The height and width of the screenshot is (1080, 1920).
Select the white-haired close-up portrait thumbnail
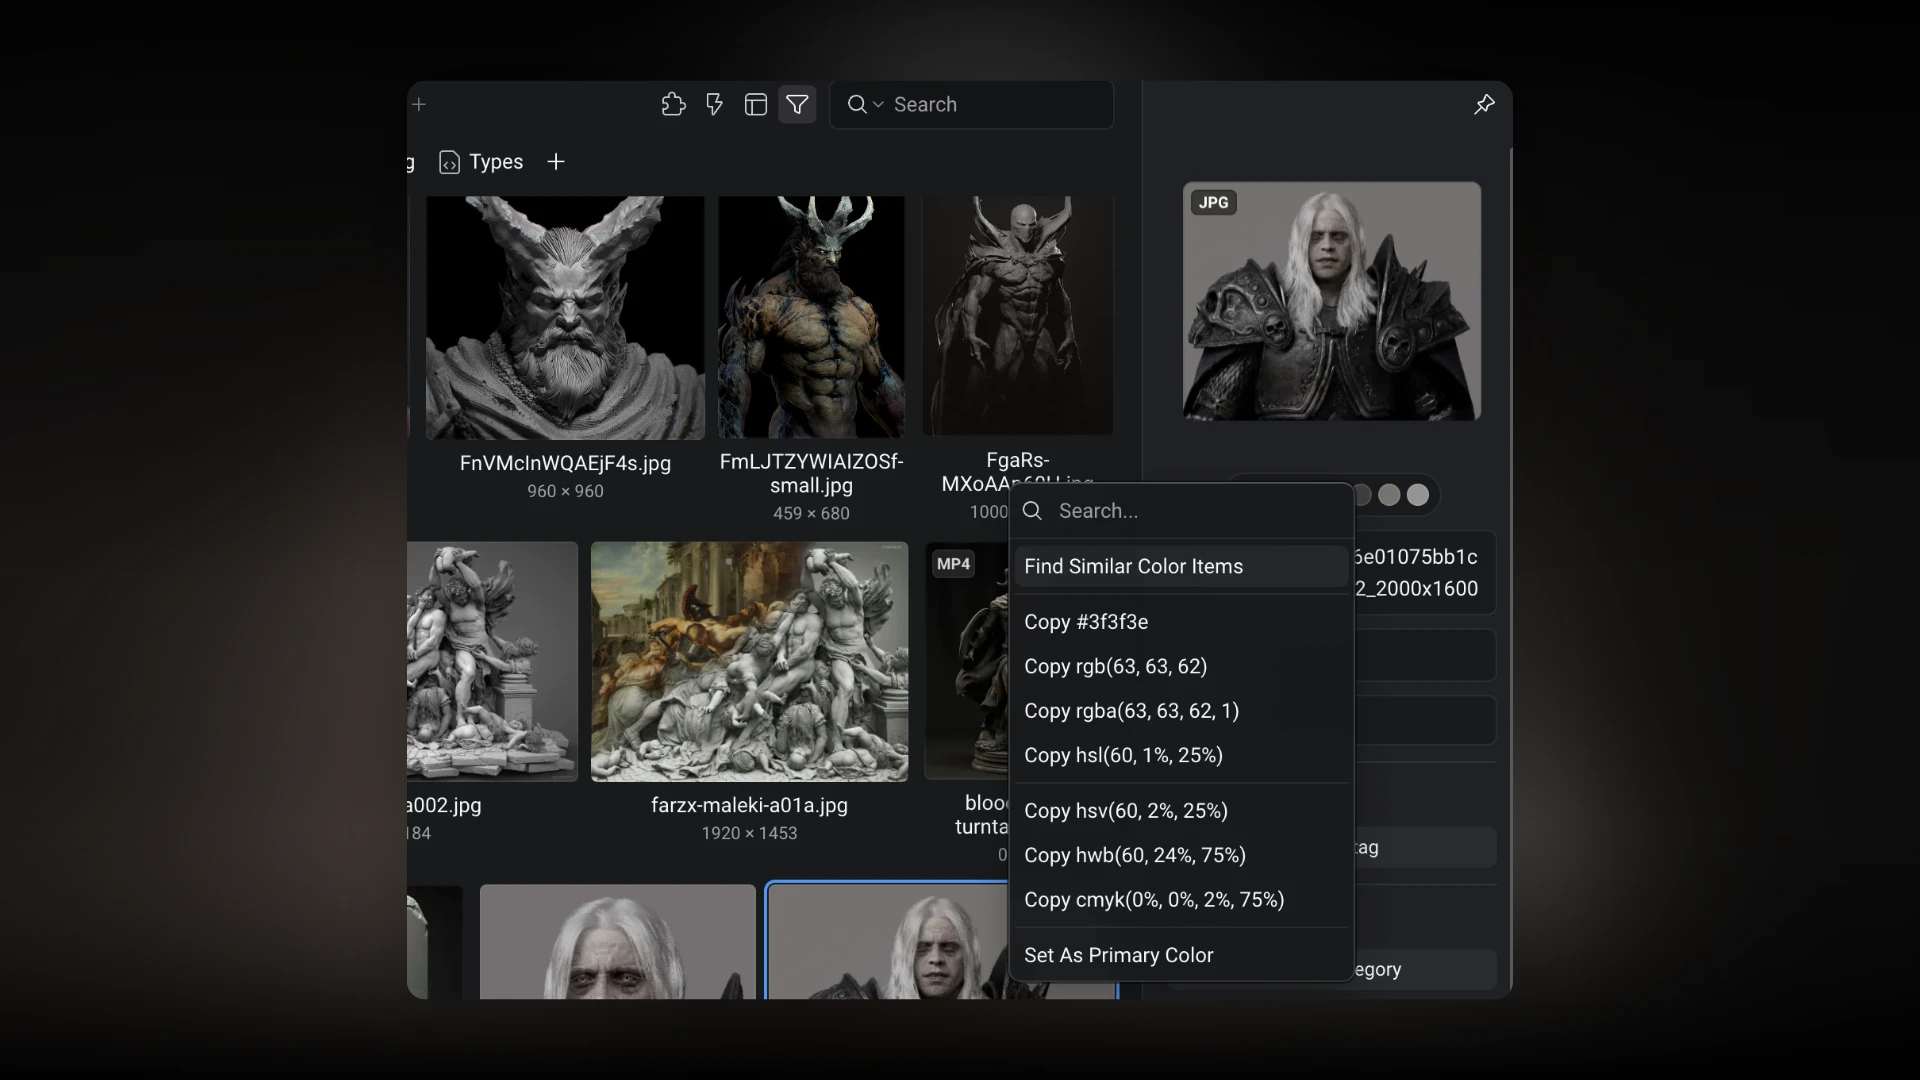click(x=618, y=942)
